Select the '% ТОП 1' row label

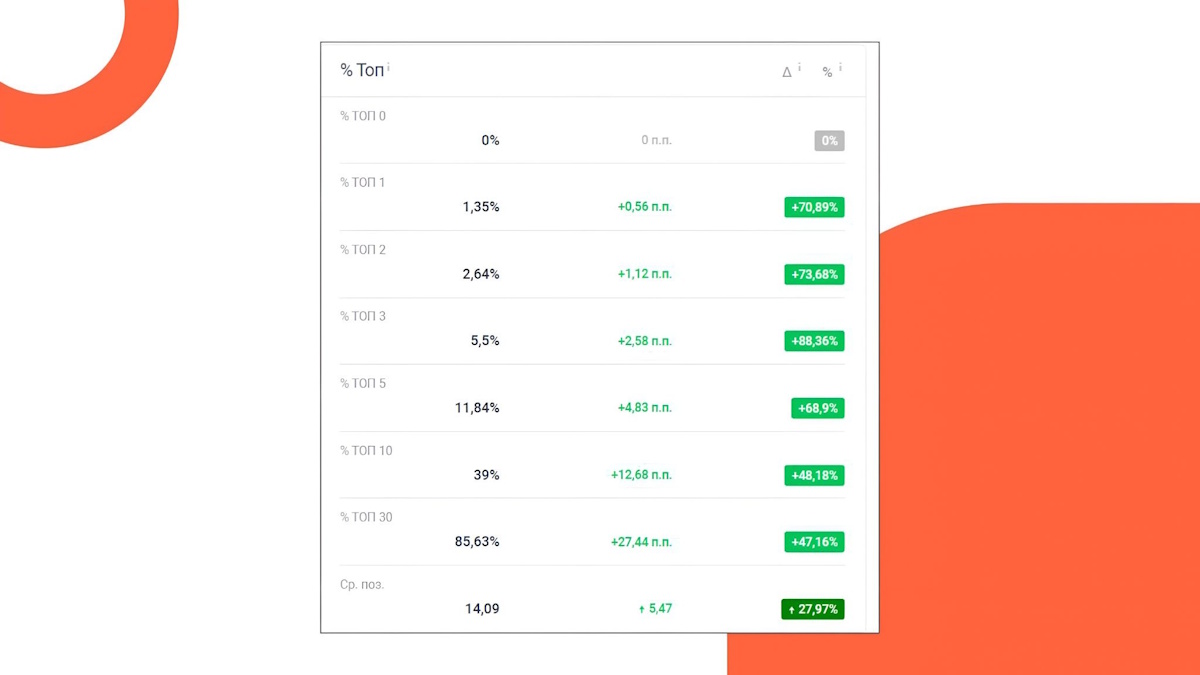click(x=362, y=182)
